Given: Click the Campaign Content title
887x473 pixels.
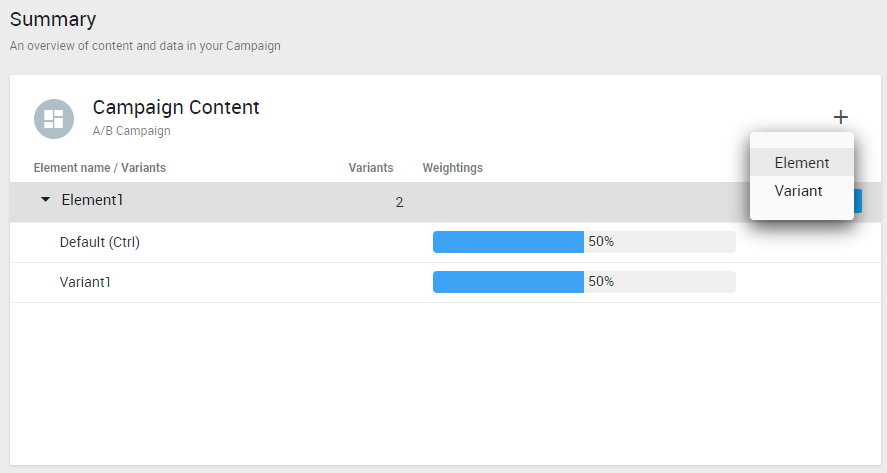Looking at the screenshot, I should (176, 108).
